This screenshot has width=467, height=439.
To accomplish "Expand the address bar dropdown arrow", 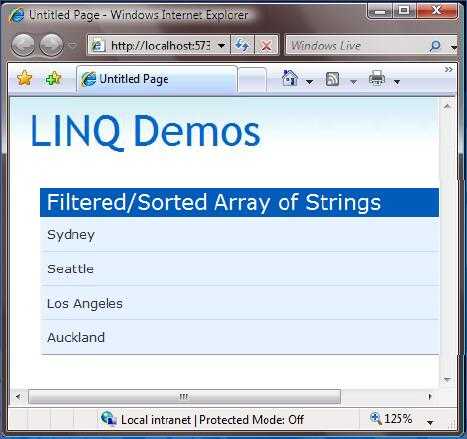I will tap(222, 46).
